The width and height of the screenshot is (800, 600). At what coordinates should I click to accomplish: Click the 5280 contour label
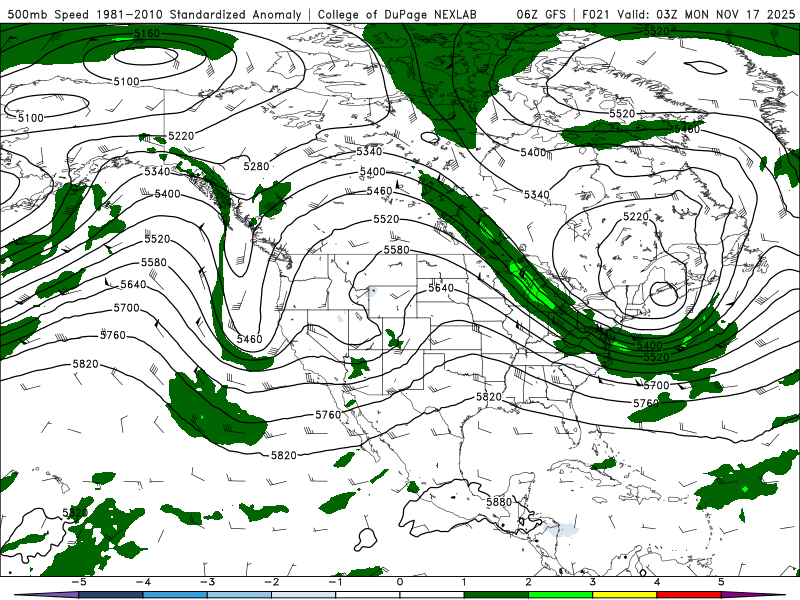click(256, 166)
